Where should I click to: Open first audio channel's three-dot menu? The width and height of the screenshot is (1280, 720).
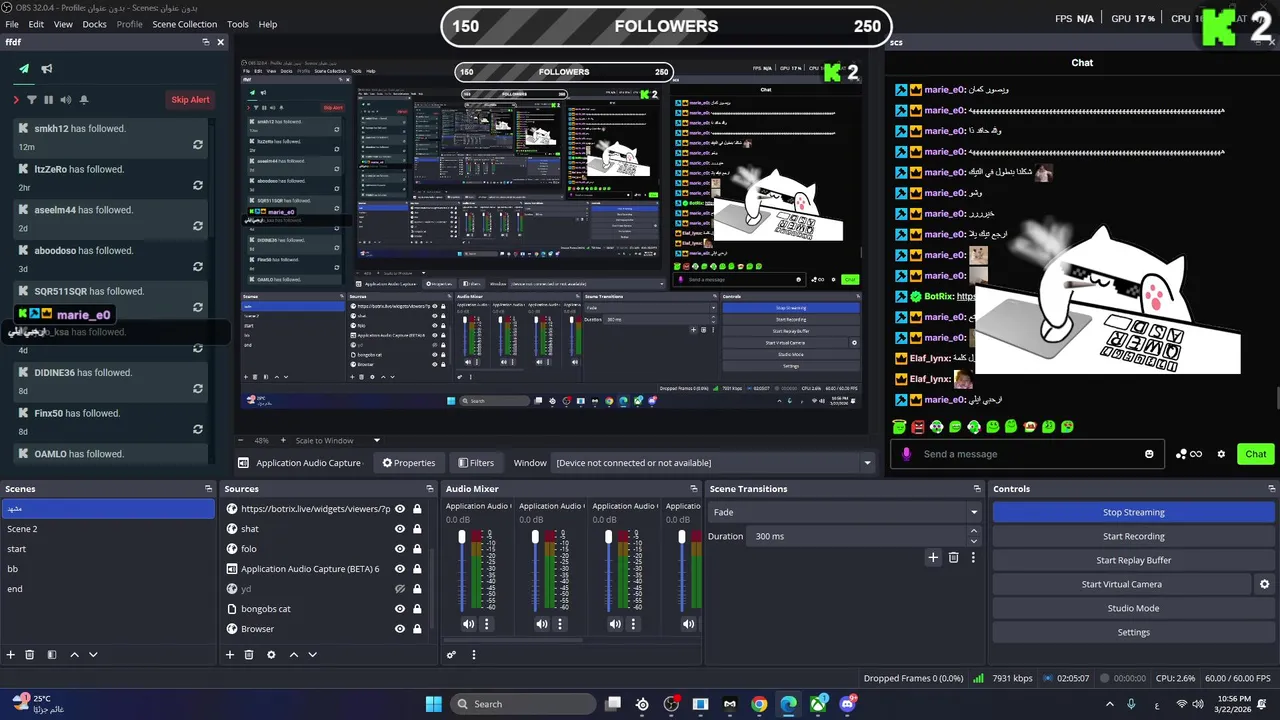[487, 624]
